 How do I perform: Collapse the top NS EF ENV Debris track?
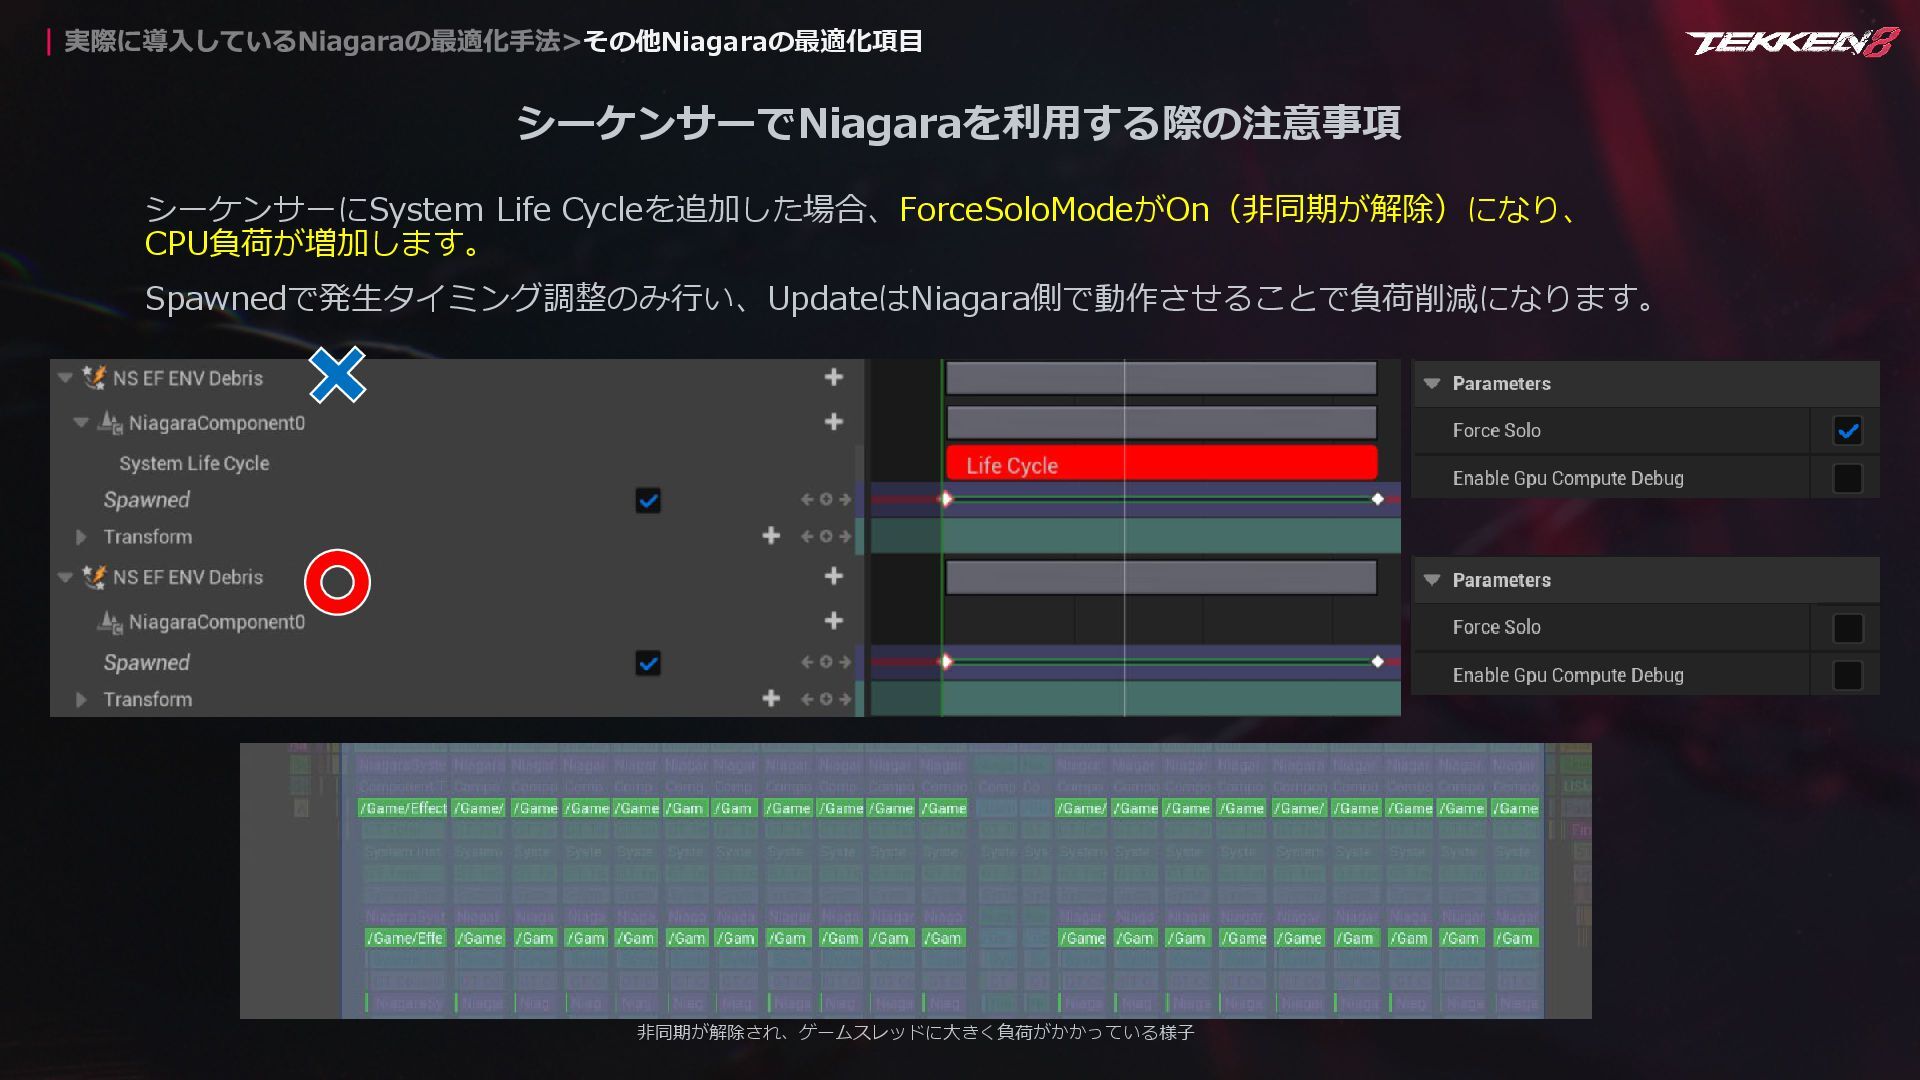coord(66,378)
